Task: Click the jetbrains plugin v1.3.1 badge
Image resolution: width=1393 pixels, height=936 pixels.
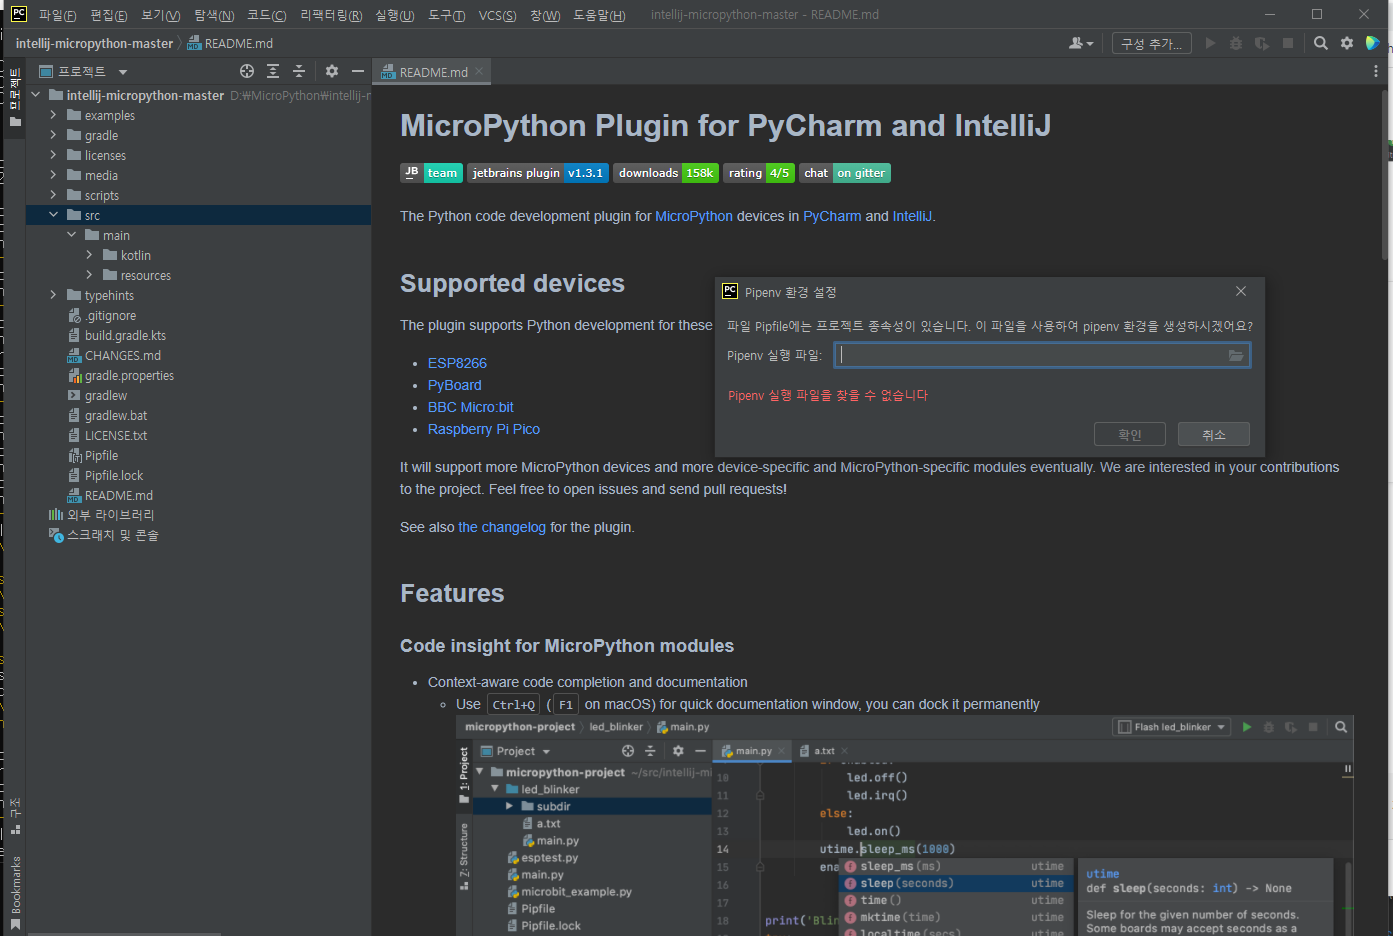Action: [538, 173]
